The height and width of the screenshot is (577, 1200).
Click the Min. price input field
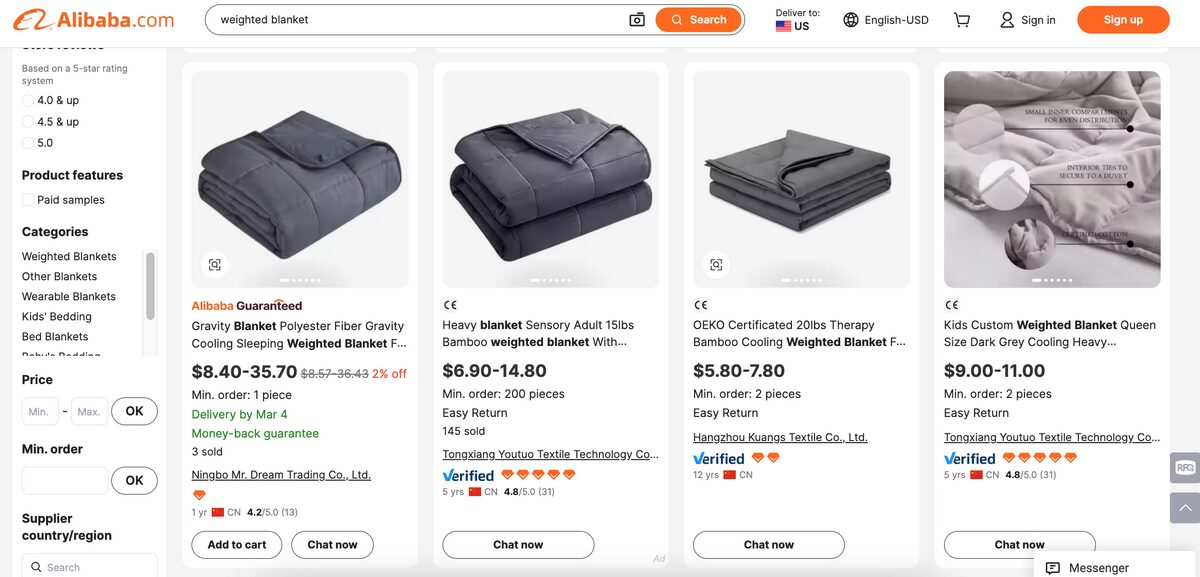[40, 411]
